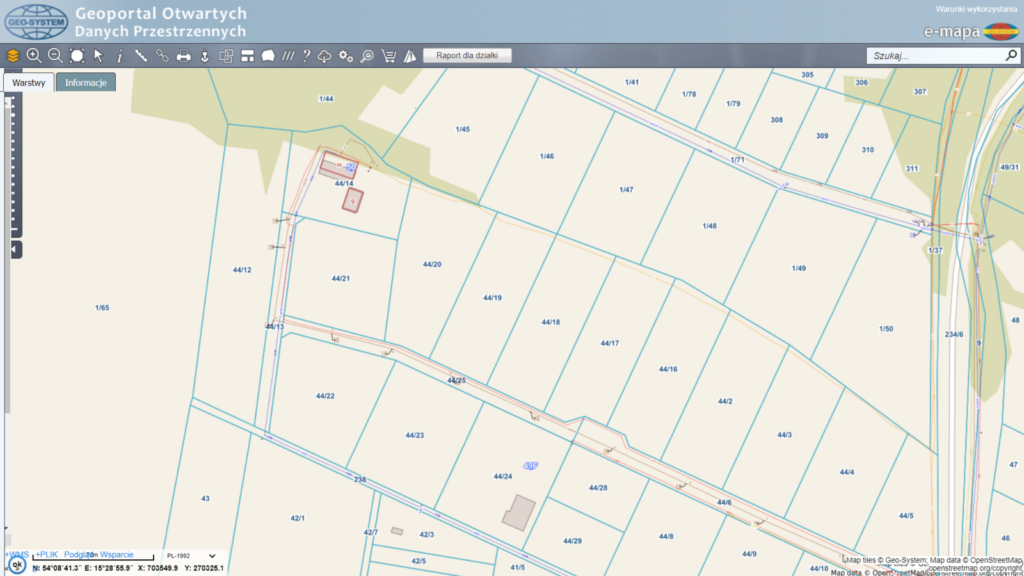
Task: Open the shopping cart icon
Action: [x=389, y=56]
